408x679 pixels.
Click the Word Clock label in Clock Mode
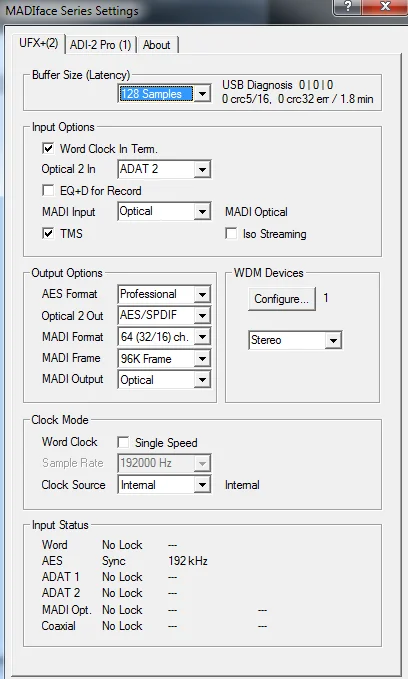70,442
